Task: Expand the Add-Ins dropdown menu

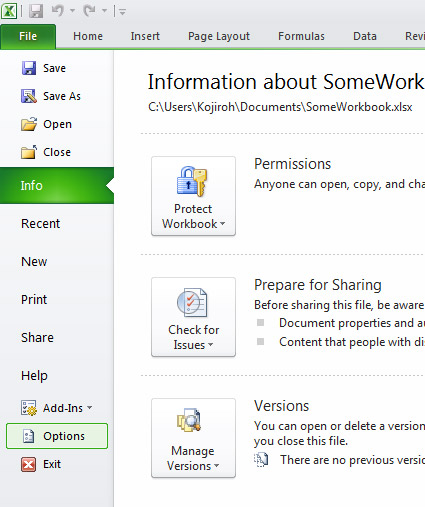Action: 56,408
